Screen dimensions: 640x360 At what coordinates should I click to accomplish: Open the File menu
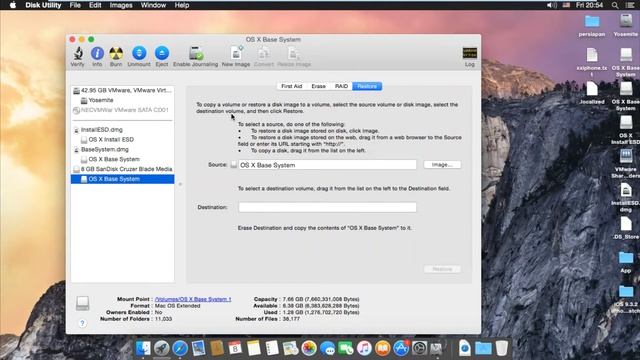[75, 5]
